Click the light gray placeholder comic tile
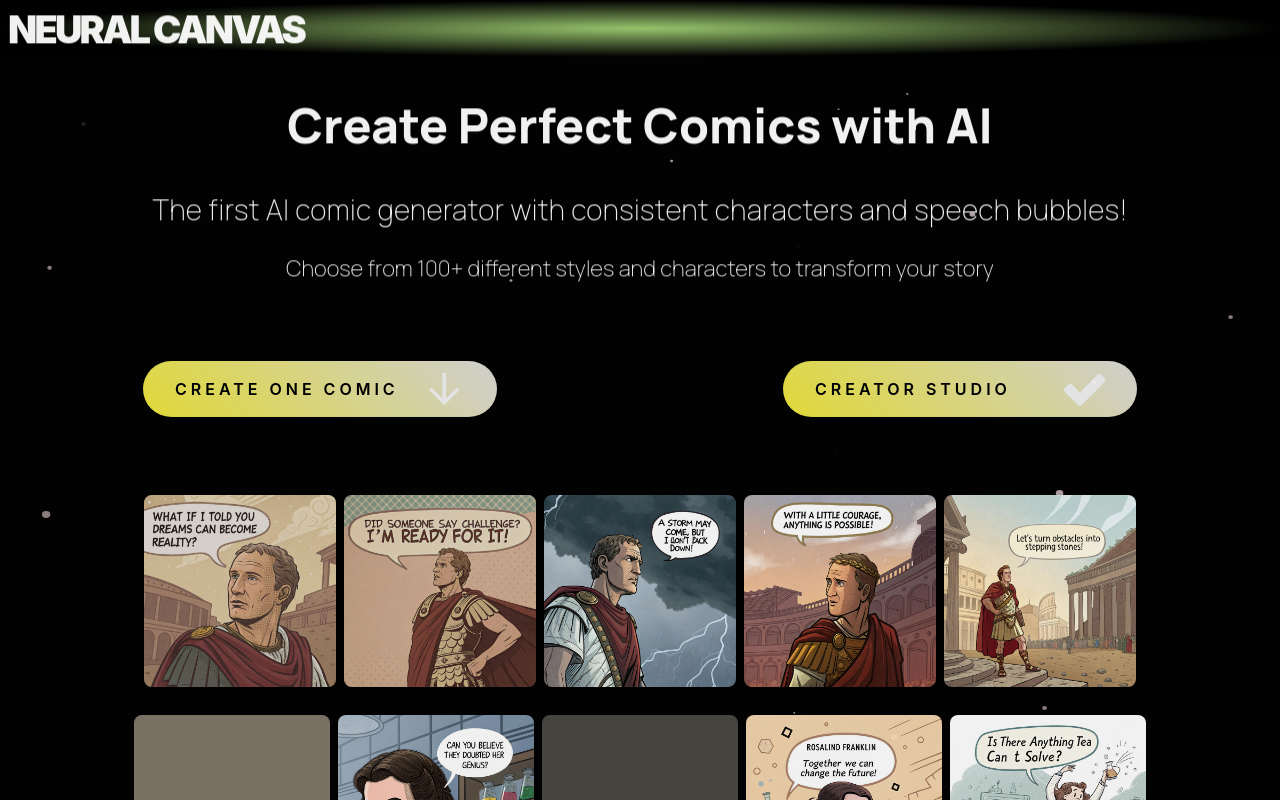Screen dimensions: 1280x800 coord(232,757)
